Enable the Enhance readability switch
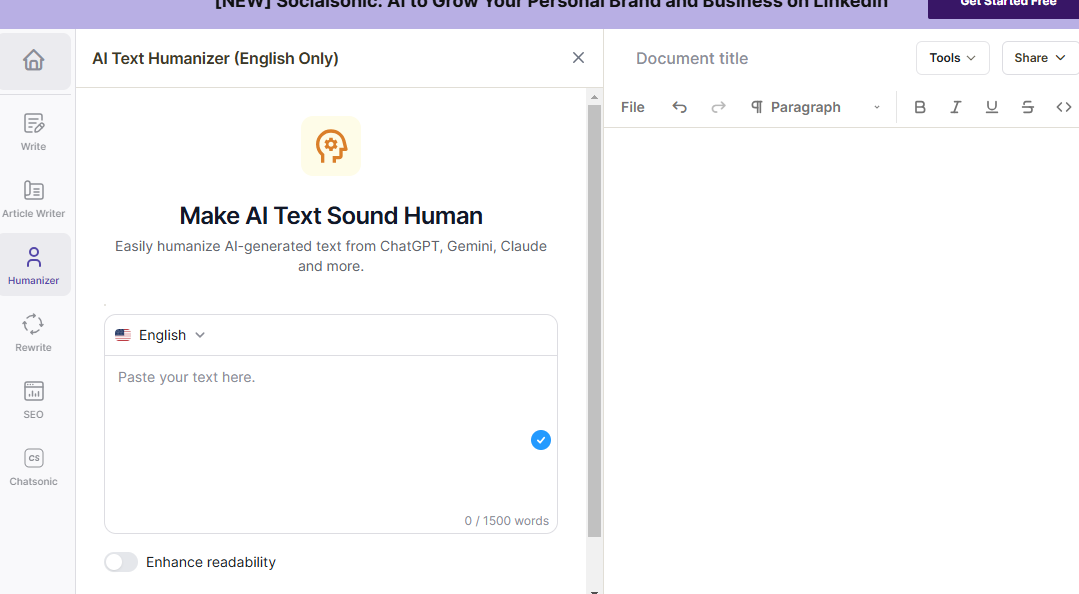The width and height of the screenshot is (1079, 594). [x=121, y=562]
